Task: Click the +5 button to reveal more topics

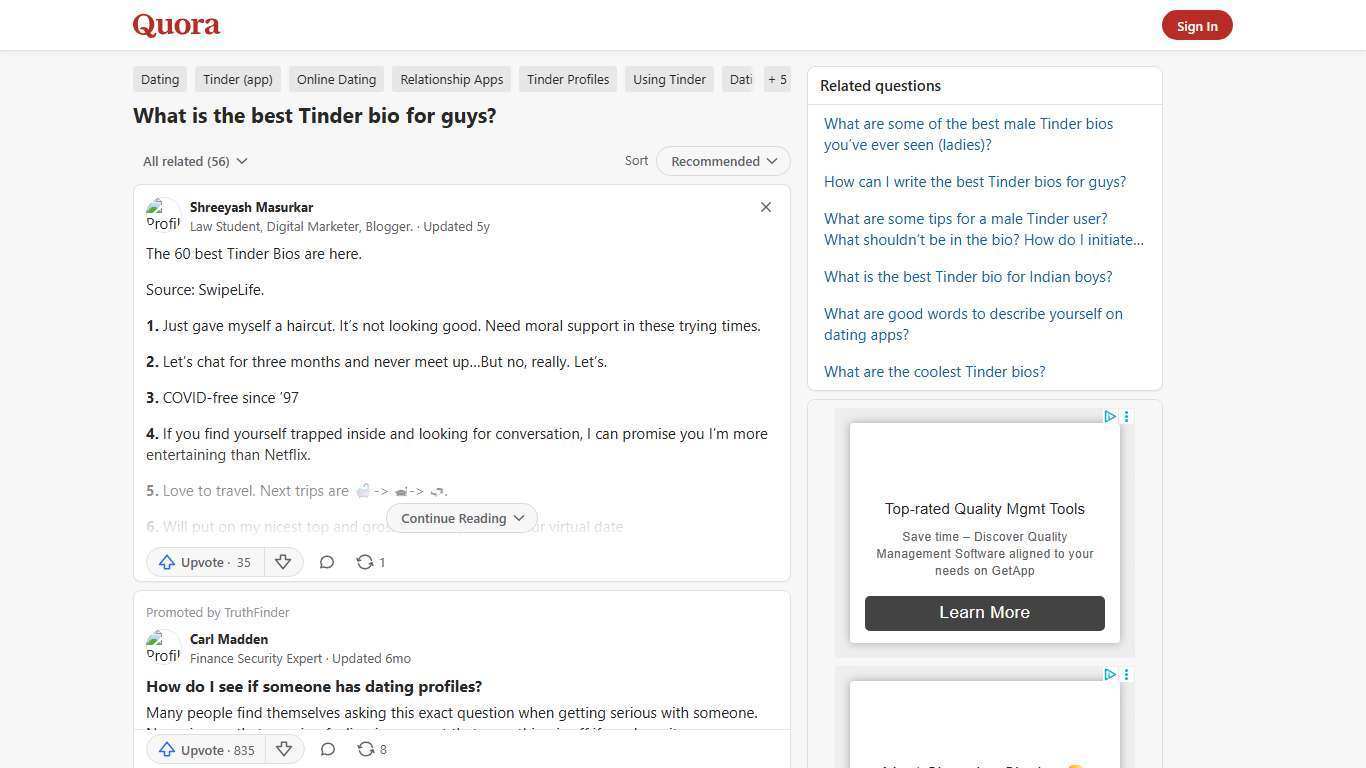Action: click(x=777, y=79)
